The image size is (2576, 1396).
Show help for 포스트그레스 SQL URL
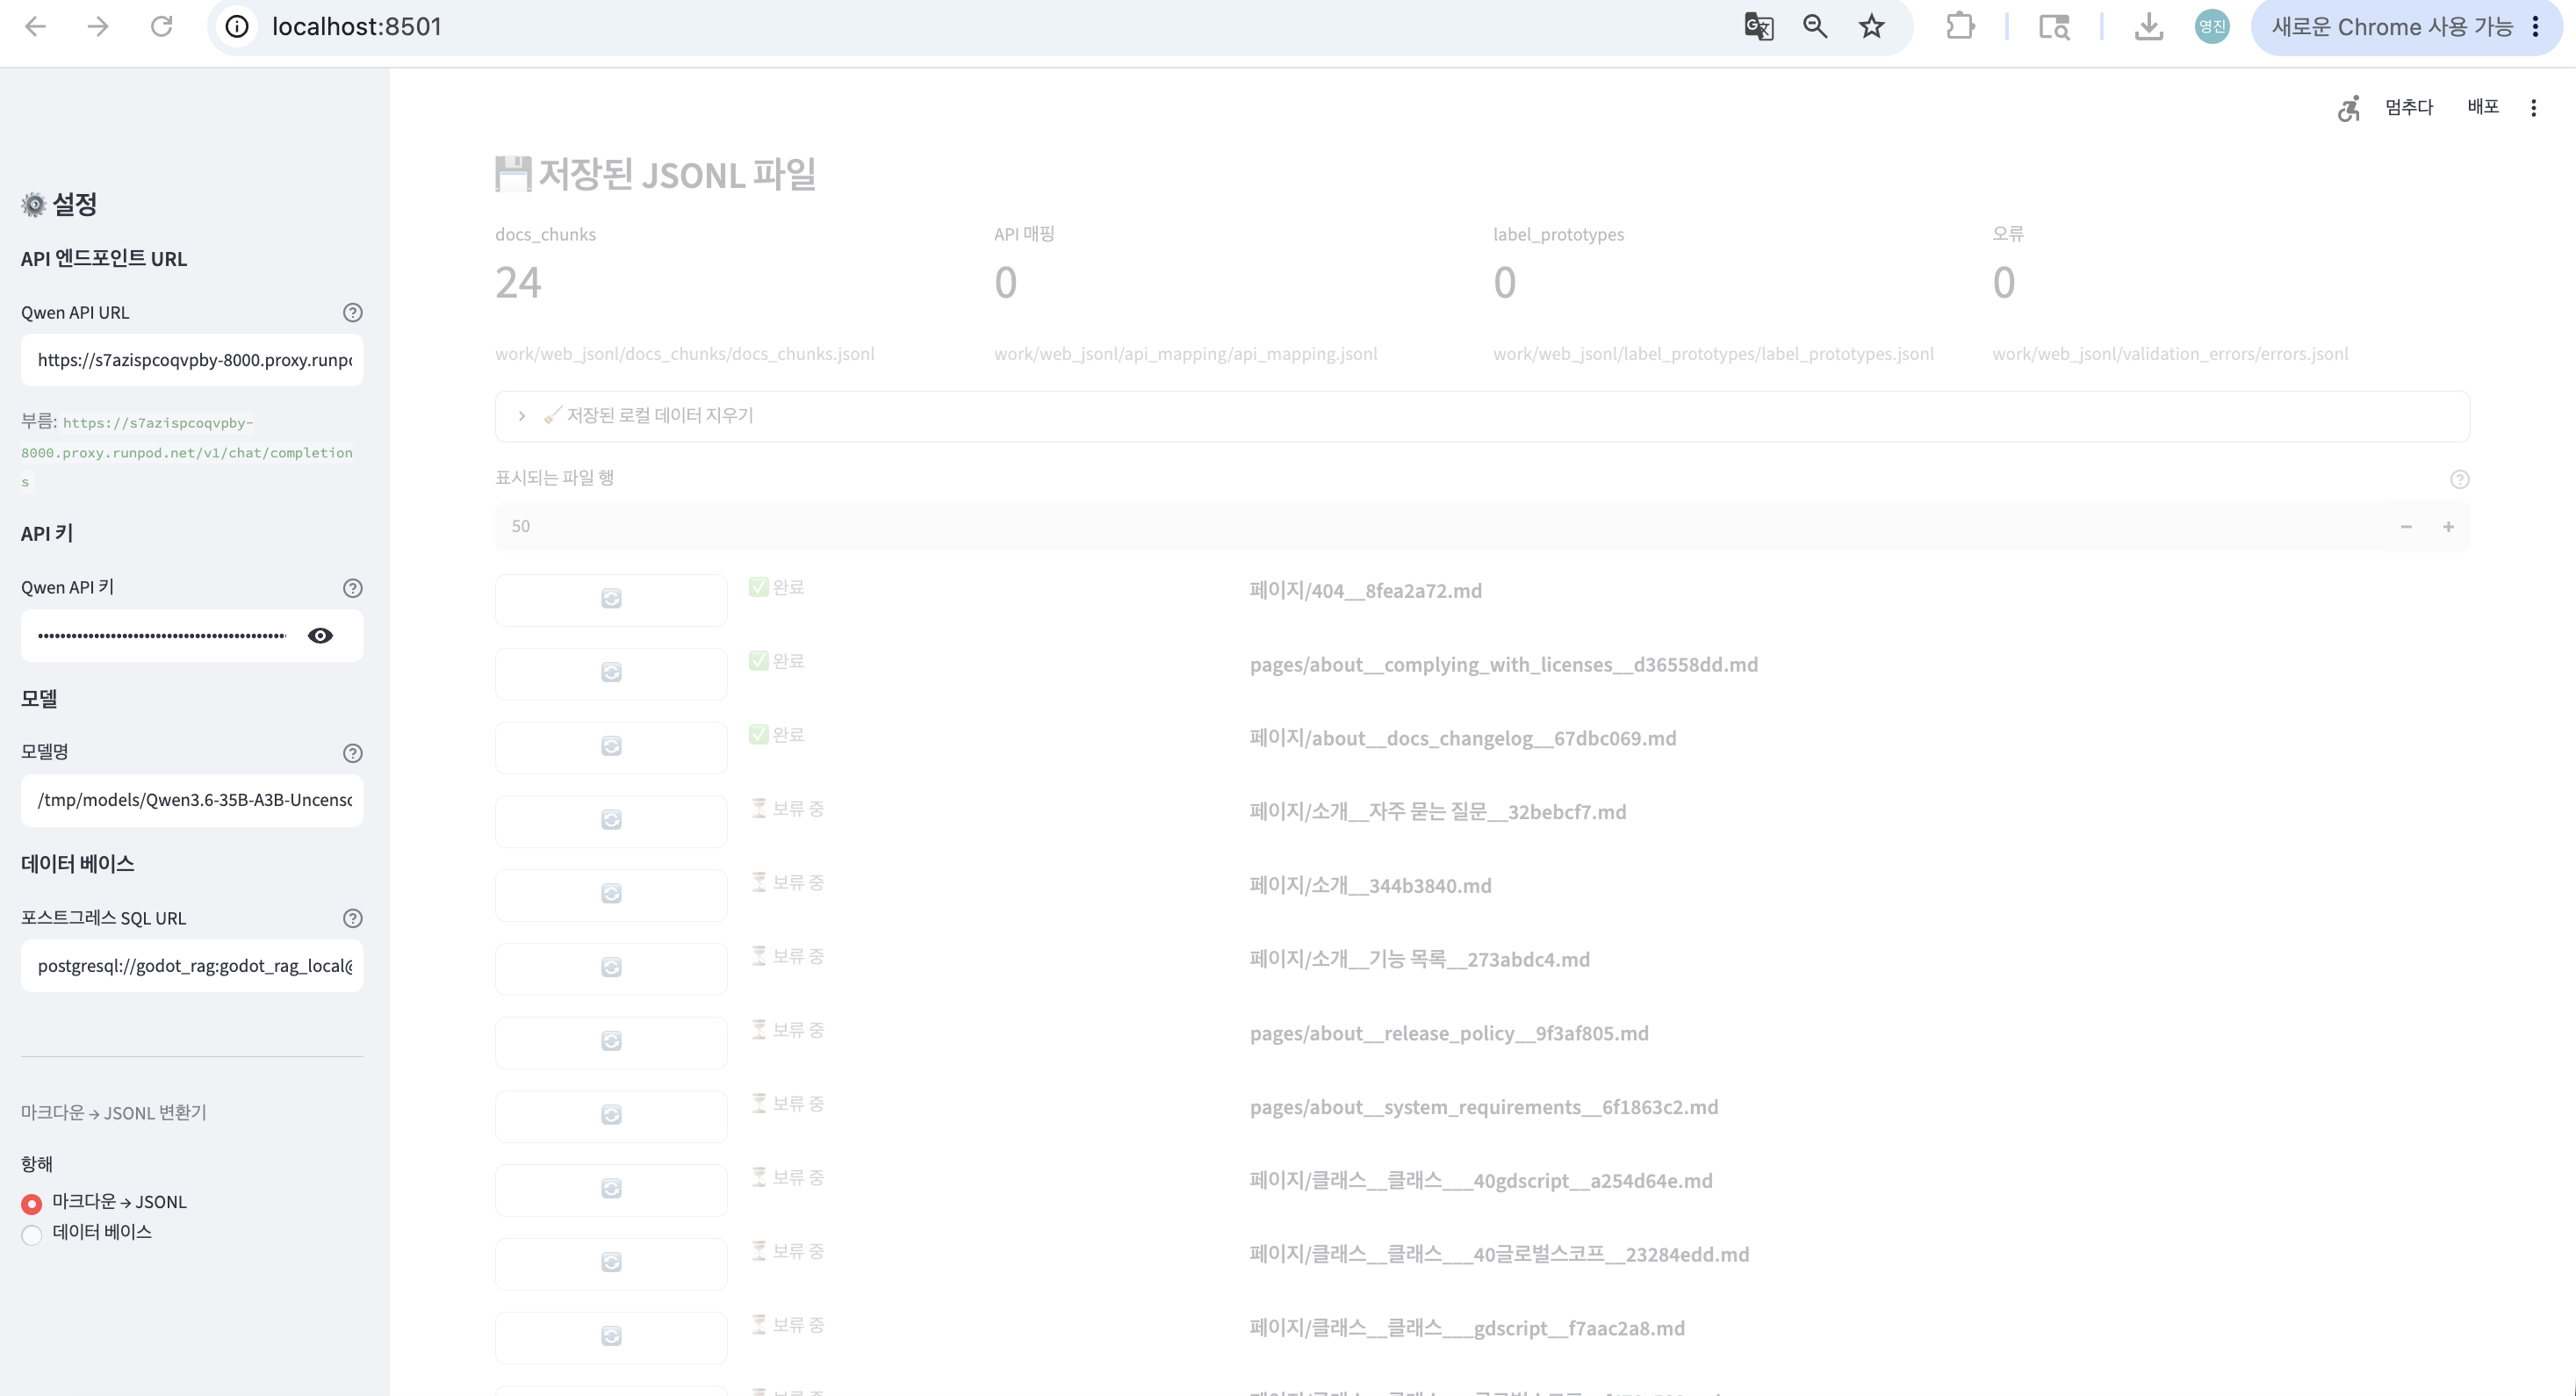pyautogui.click(x=352, y=918)
